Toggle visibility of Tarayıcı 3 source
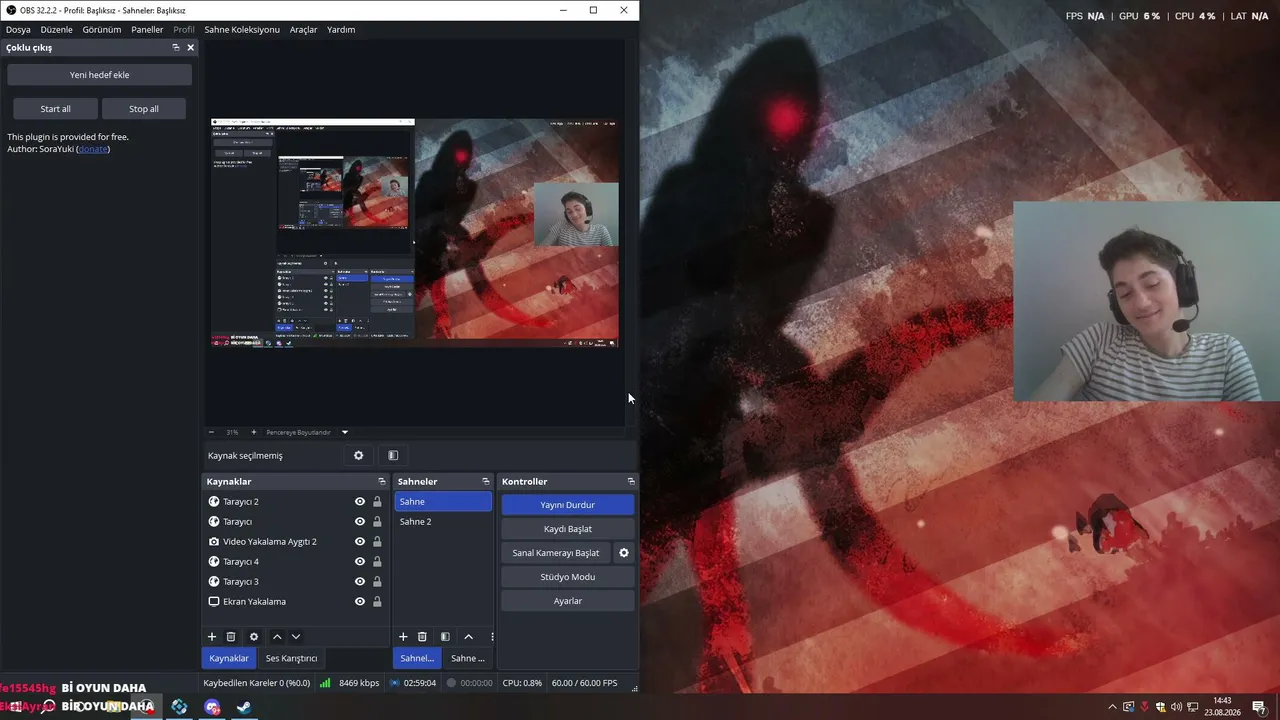The height and width of the screenshot is (720, 1280). (x=360, y=582)
